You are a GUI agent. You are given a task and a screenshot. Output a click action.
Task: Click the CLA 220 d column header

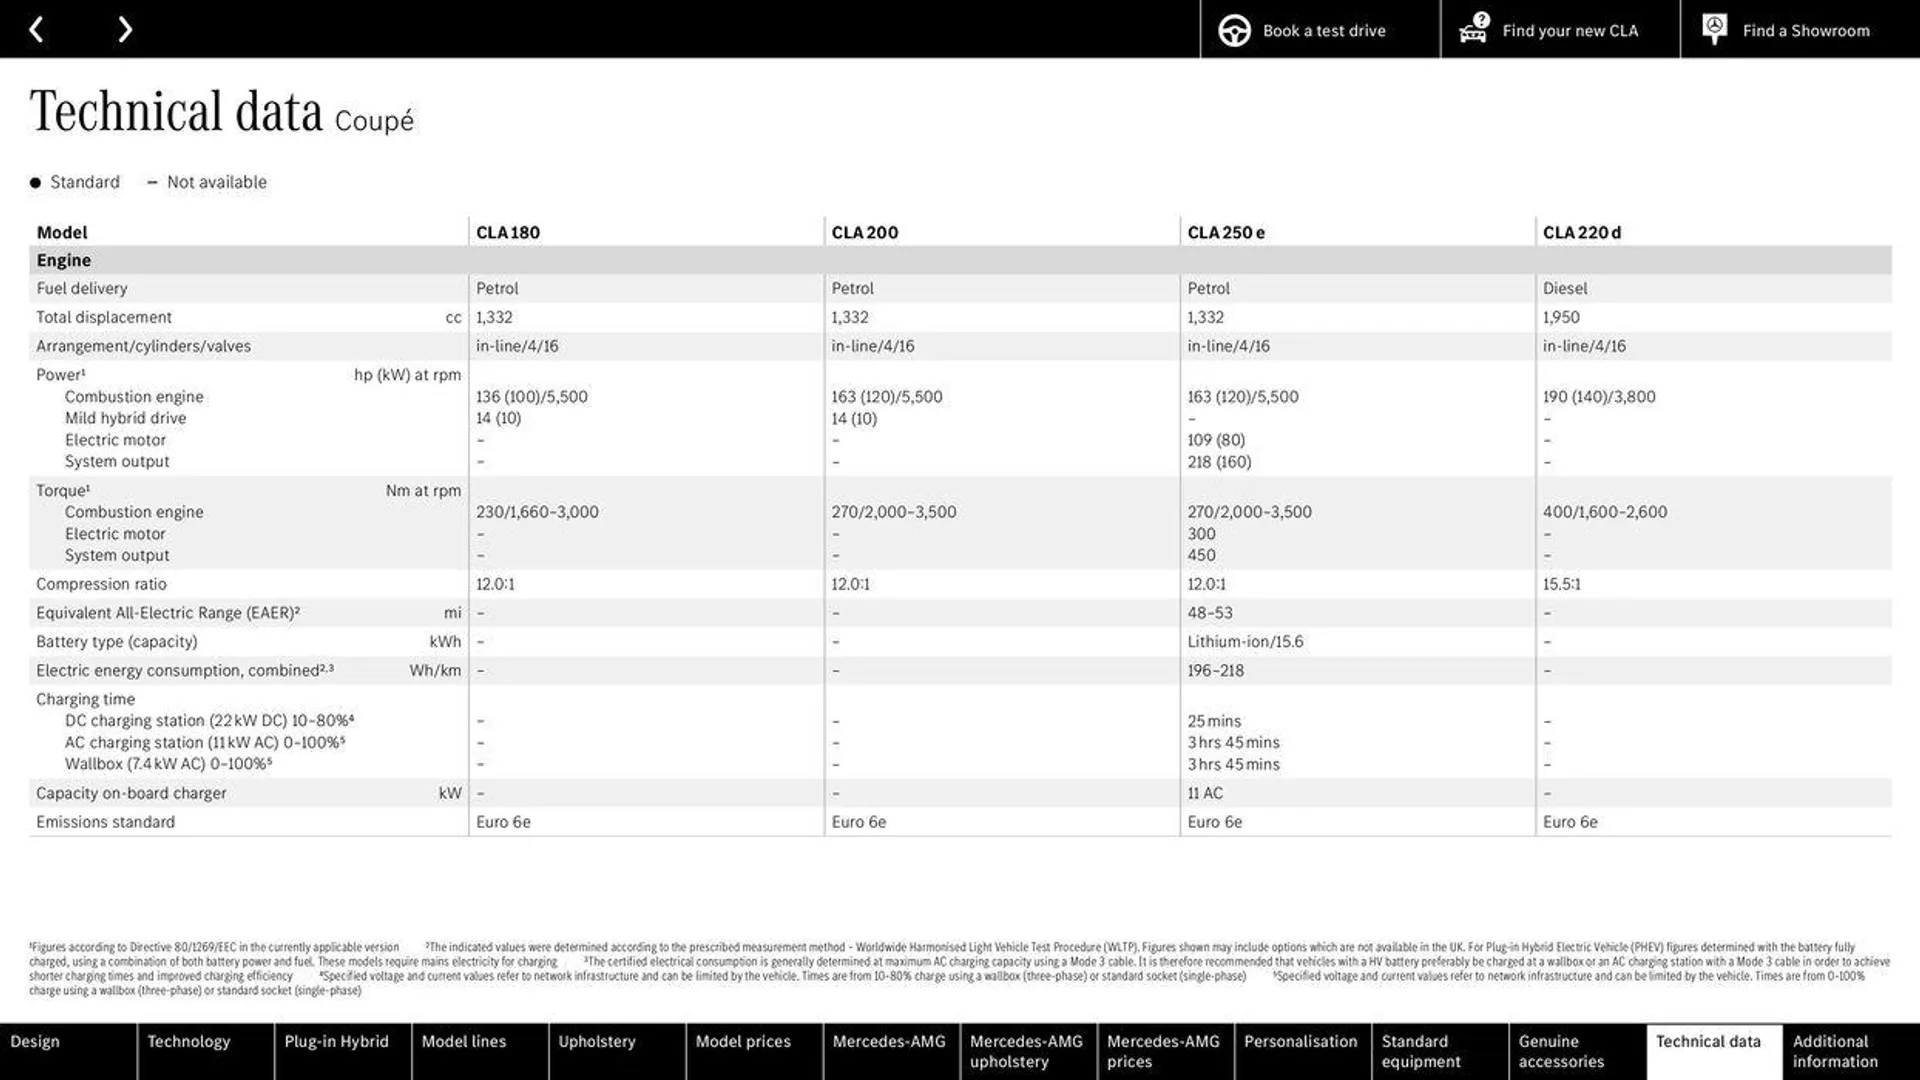point(1582,232)
